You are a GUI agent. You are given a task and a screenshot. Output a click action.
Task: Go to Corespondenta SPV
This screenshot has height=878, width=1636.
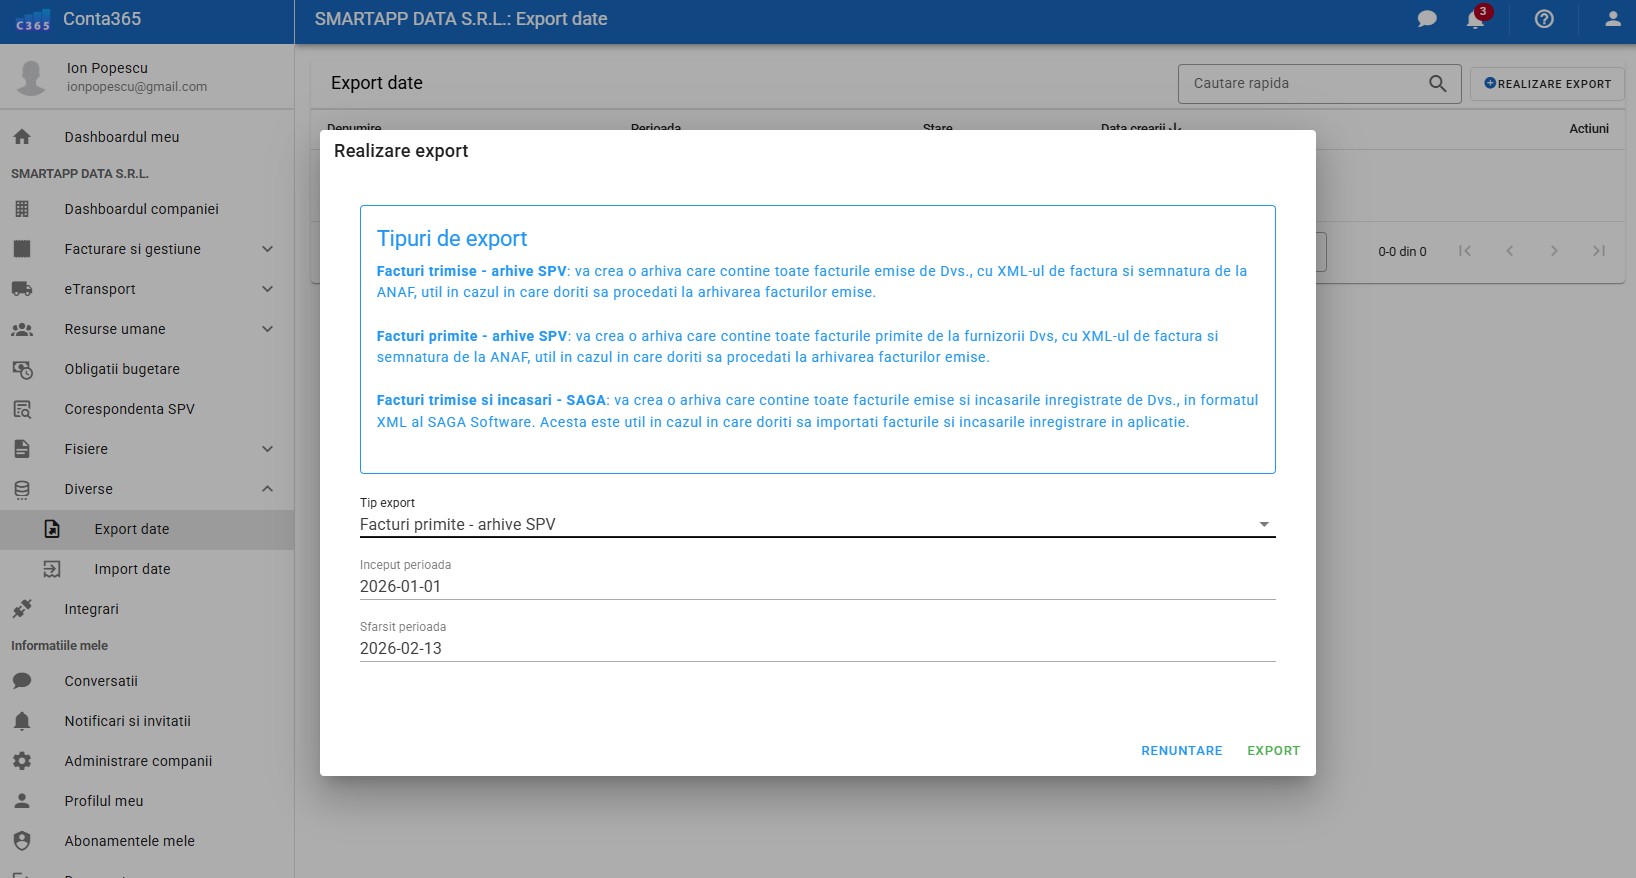pos(129,409)
